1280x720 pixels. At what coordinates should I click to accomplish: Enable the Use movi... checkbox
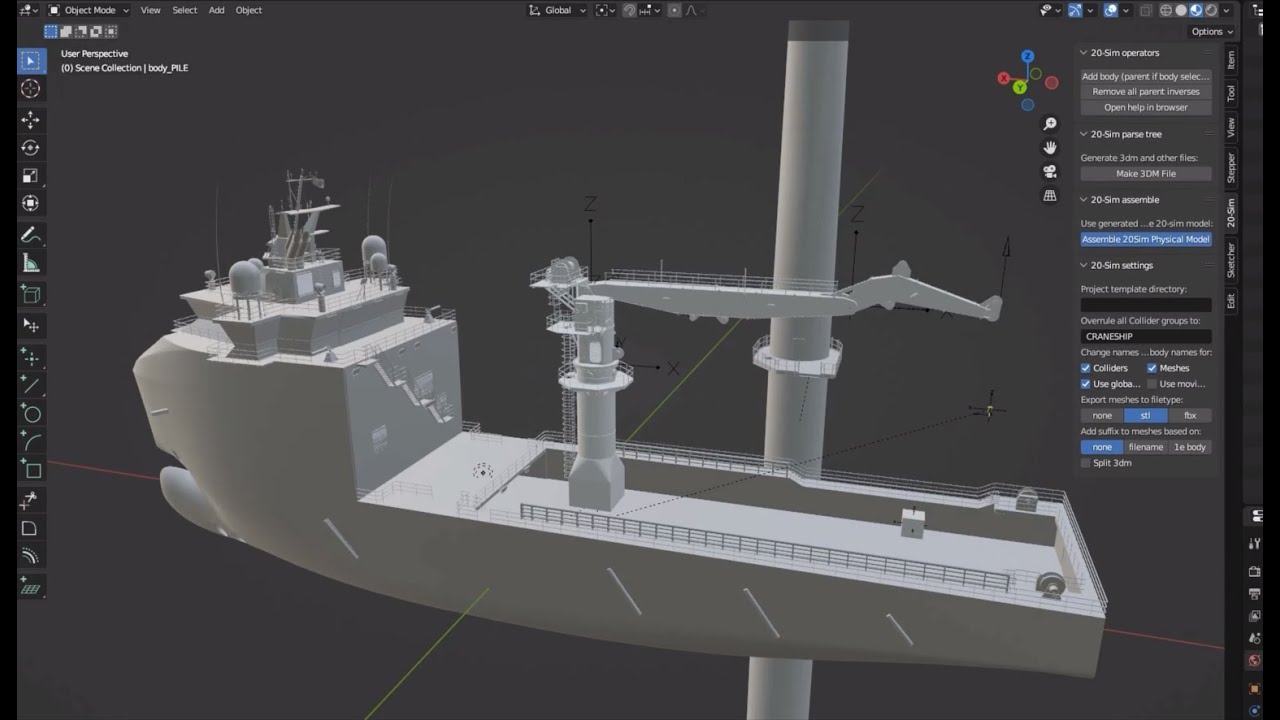tap(1152, 384)
